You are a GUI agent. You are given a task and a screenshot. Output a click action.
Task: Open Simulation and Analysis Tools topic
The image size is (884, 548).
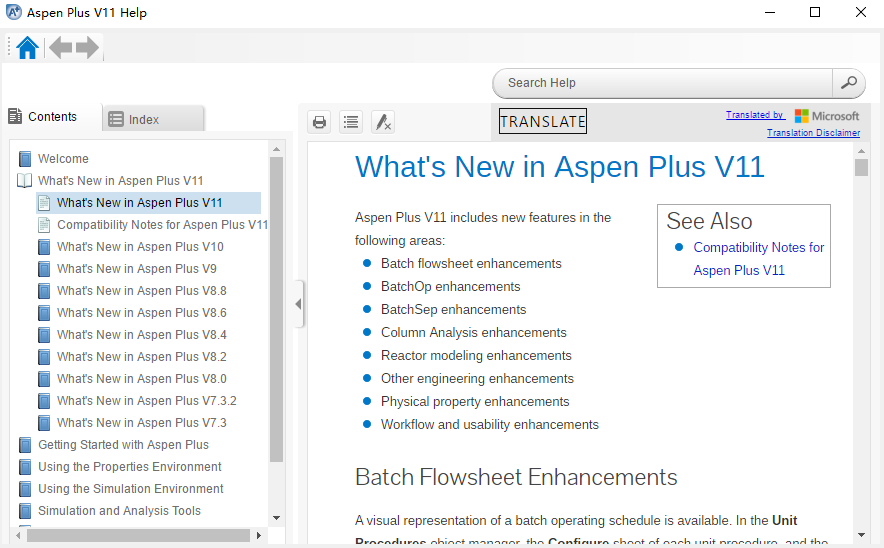tap(120, 511)
